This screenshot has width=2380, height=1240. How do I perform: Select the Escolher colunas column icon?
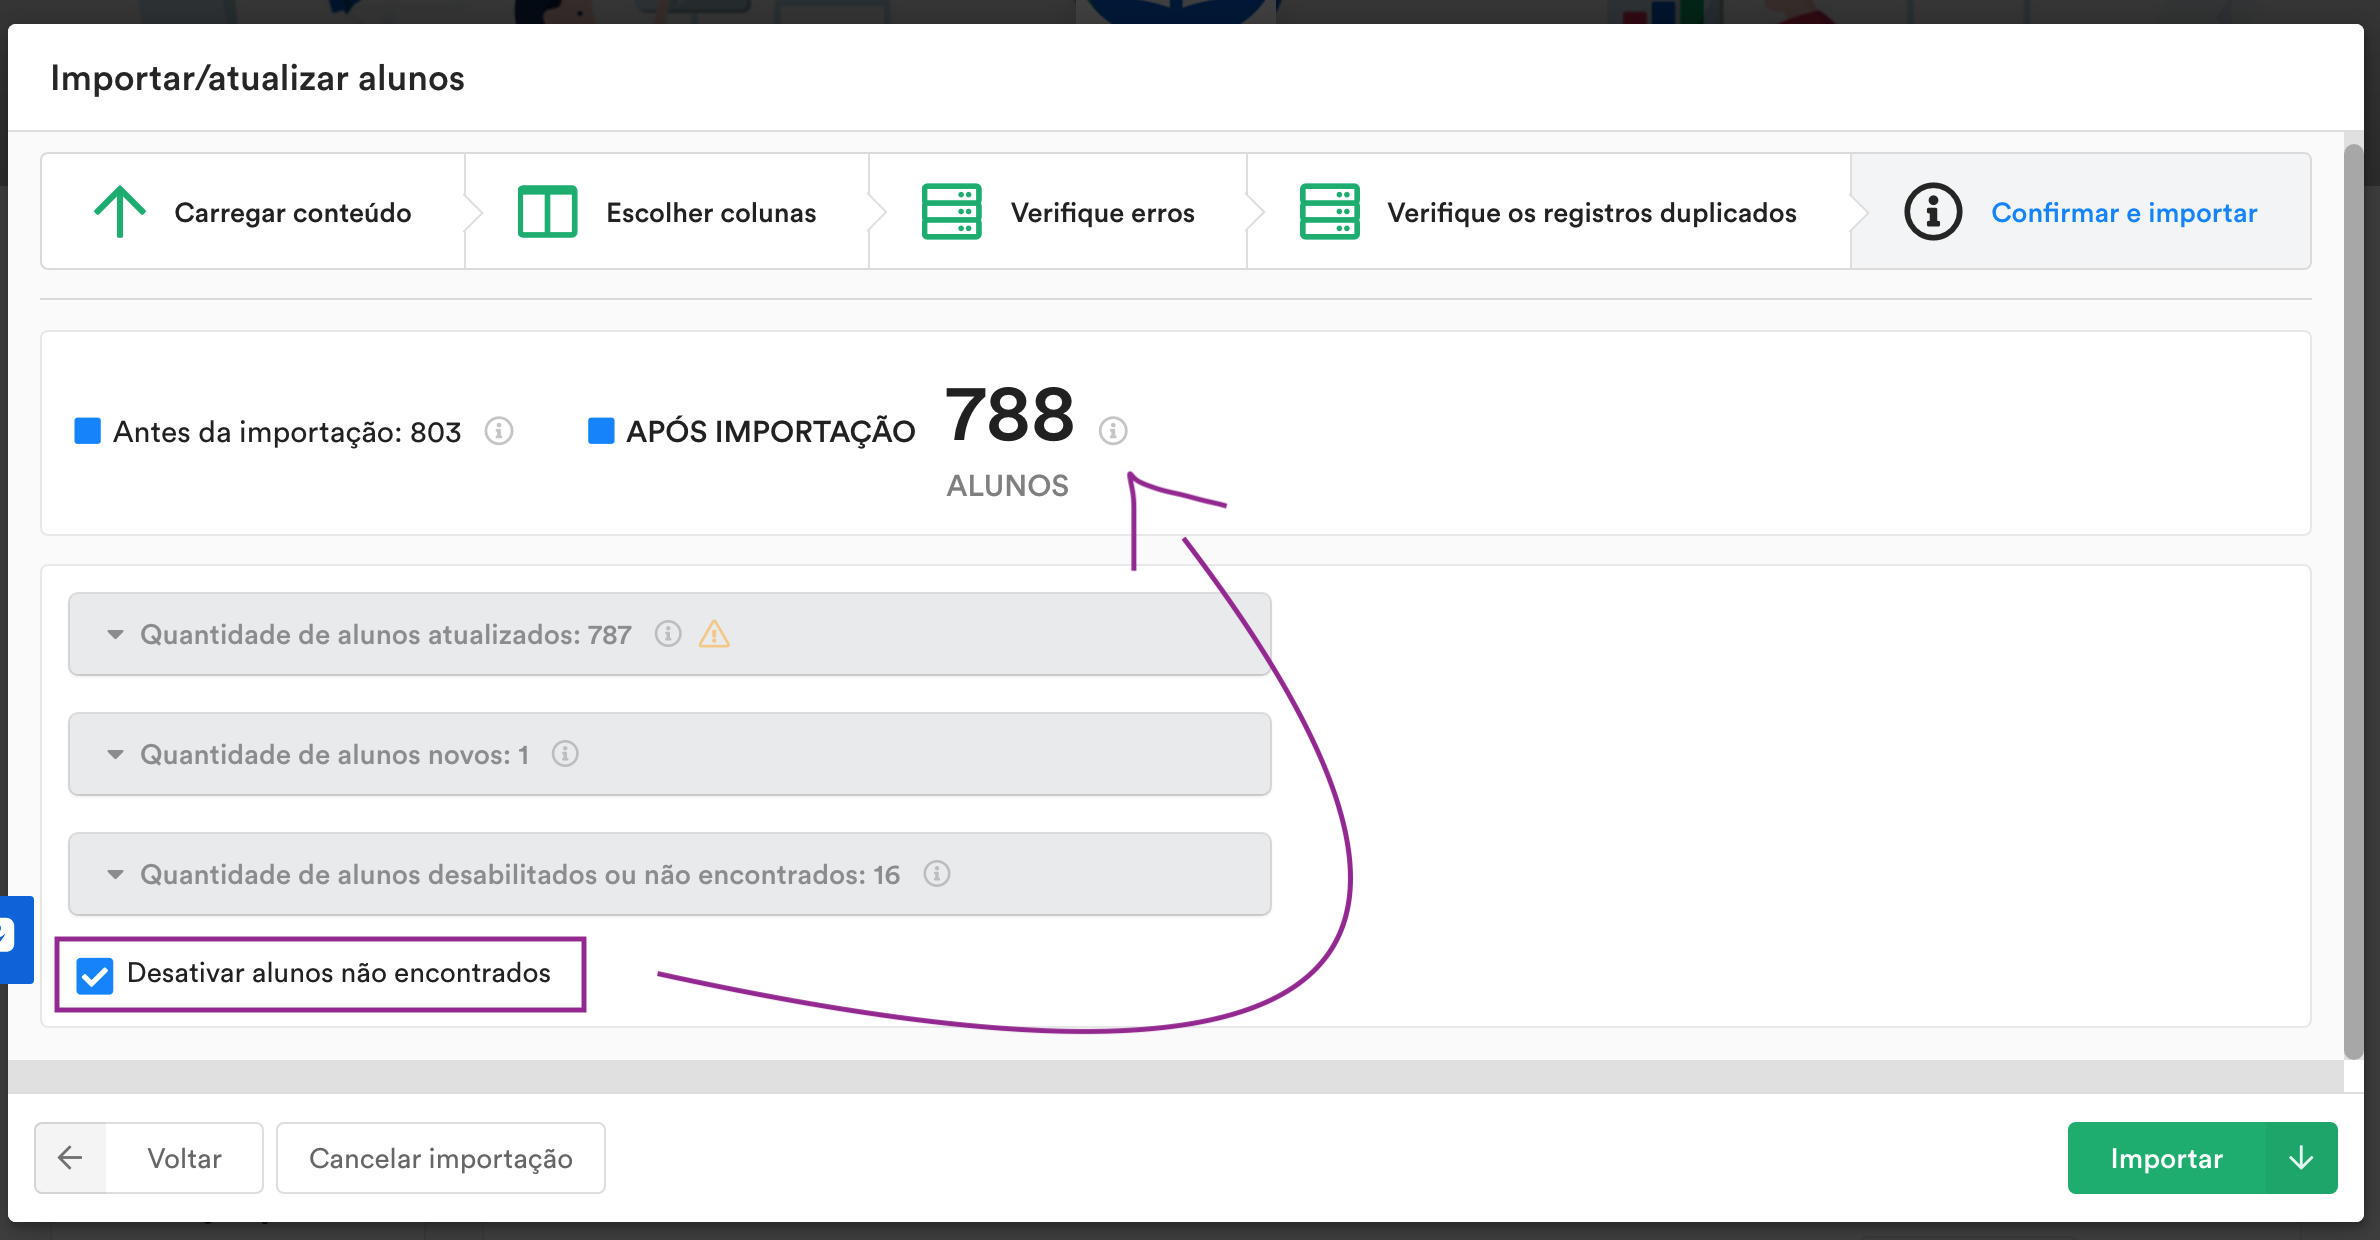click(x=547, y=211)
